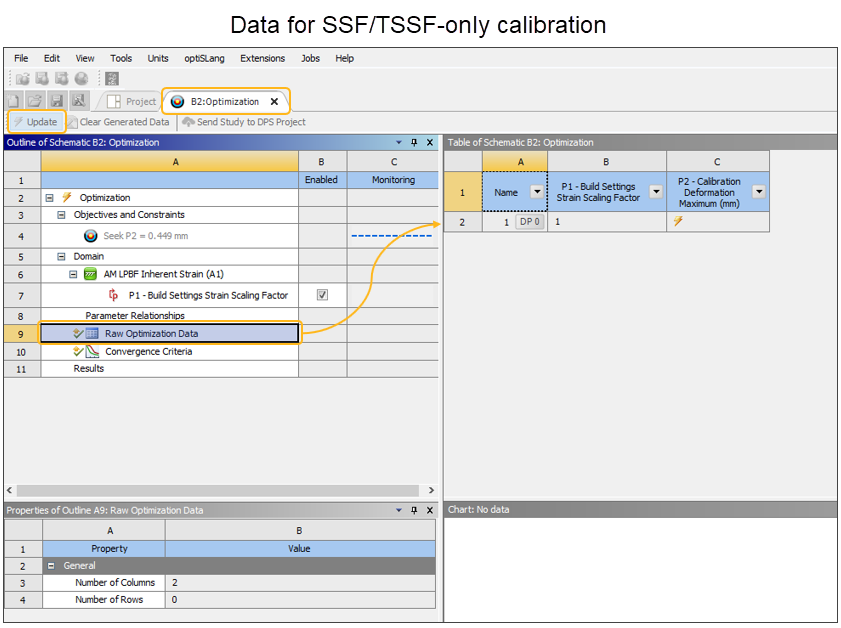Collapse Objectives and Constraints node
The height and width of the screenshot is (628, 841).
61,215
